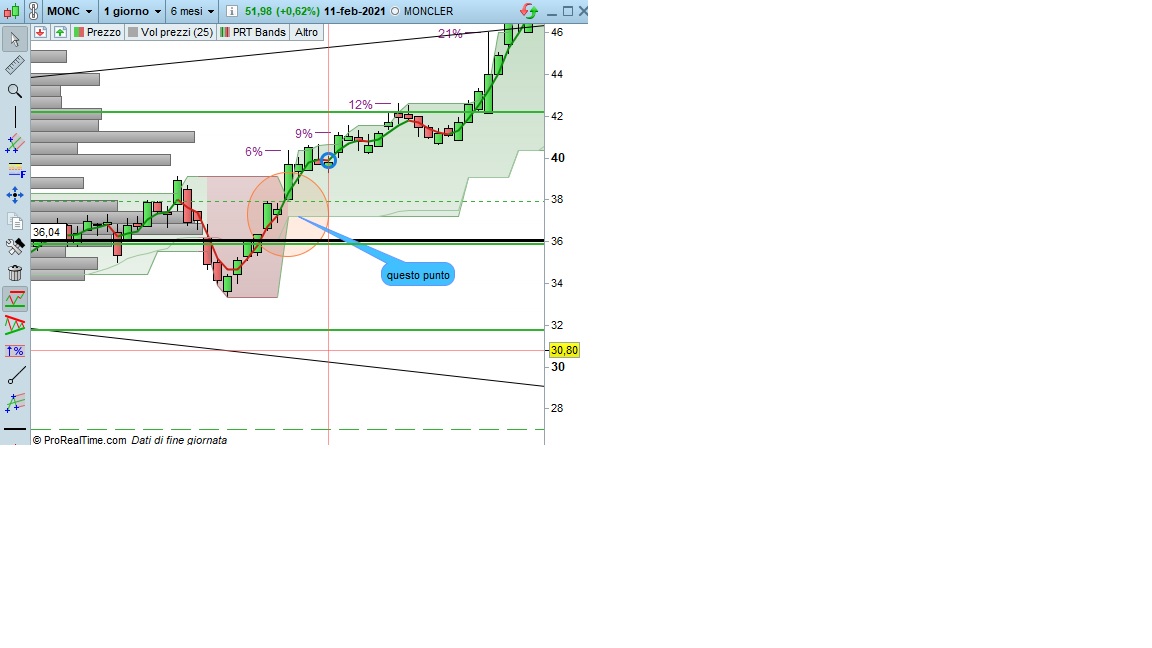
Task: Click the yellow 30,80 price tag
Action: pos(564,350)
